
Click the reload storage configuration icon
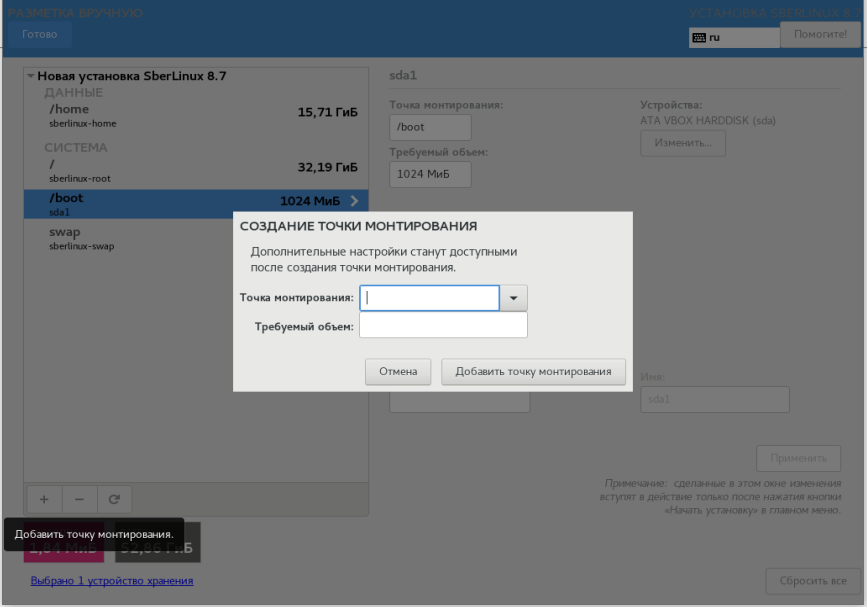pos(114,498)
